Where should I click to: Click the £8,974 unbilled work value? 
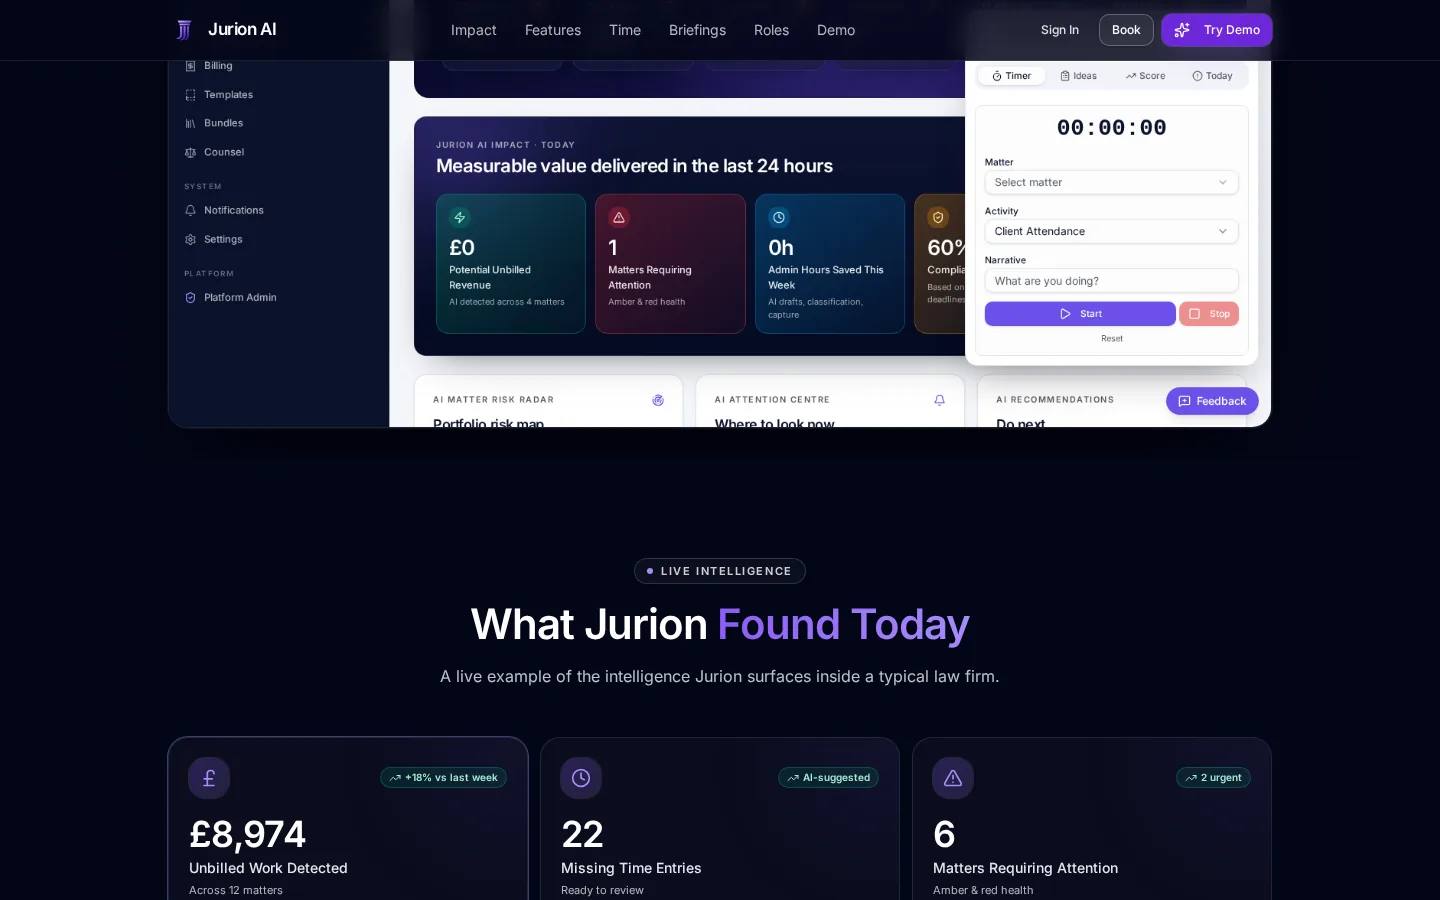[x=247, y=834]
